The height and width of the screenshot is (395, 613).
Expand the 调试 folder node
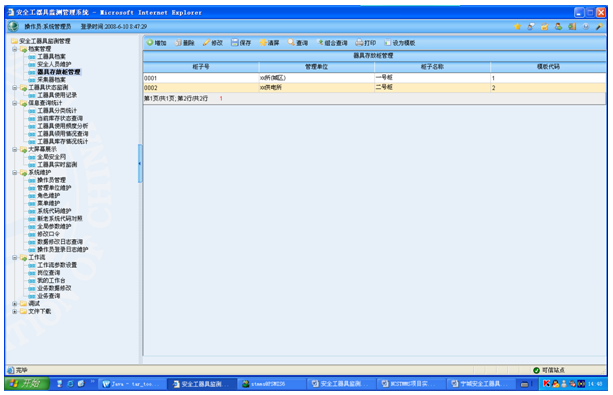click(14, 304)
